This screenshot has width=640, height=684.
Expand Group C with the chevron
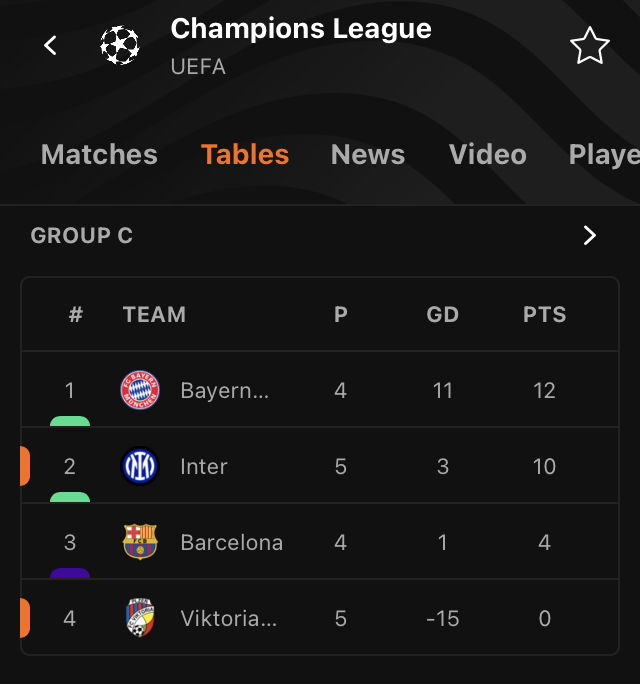click(x=589, y=236)
